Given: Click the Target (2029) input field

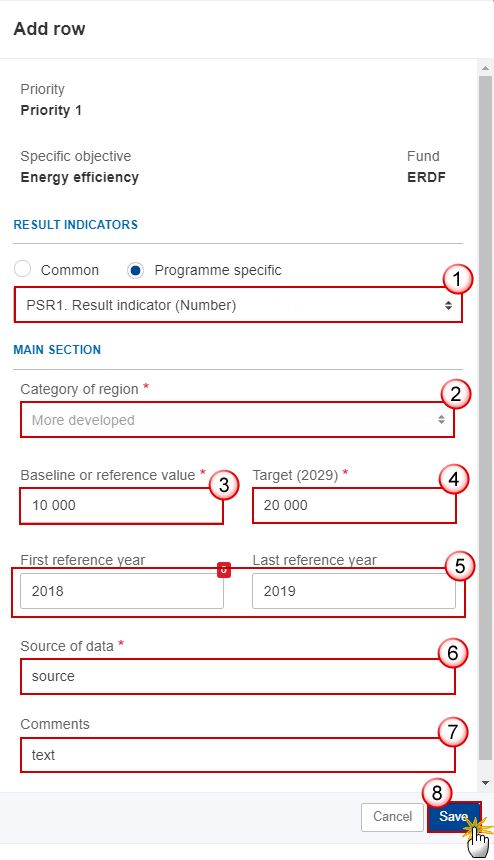Looking at the screenshot, I should tap(354, 506).
